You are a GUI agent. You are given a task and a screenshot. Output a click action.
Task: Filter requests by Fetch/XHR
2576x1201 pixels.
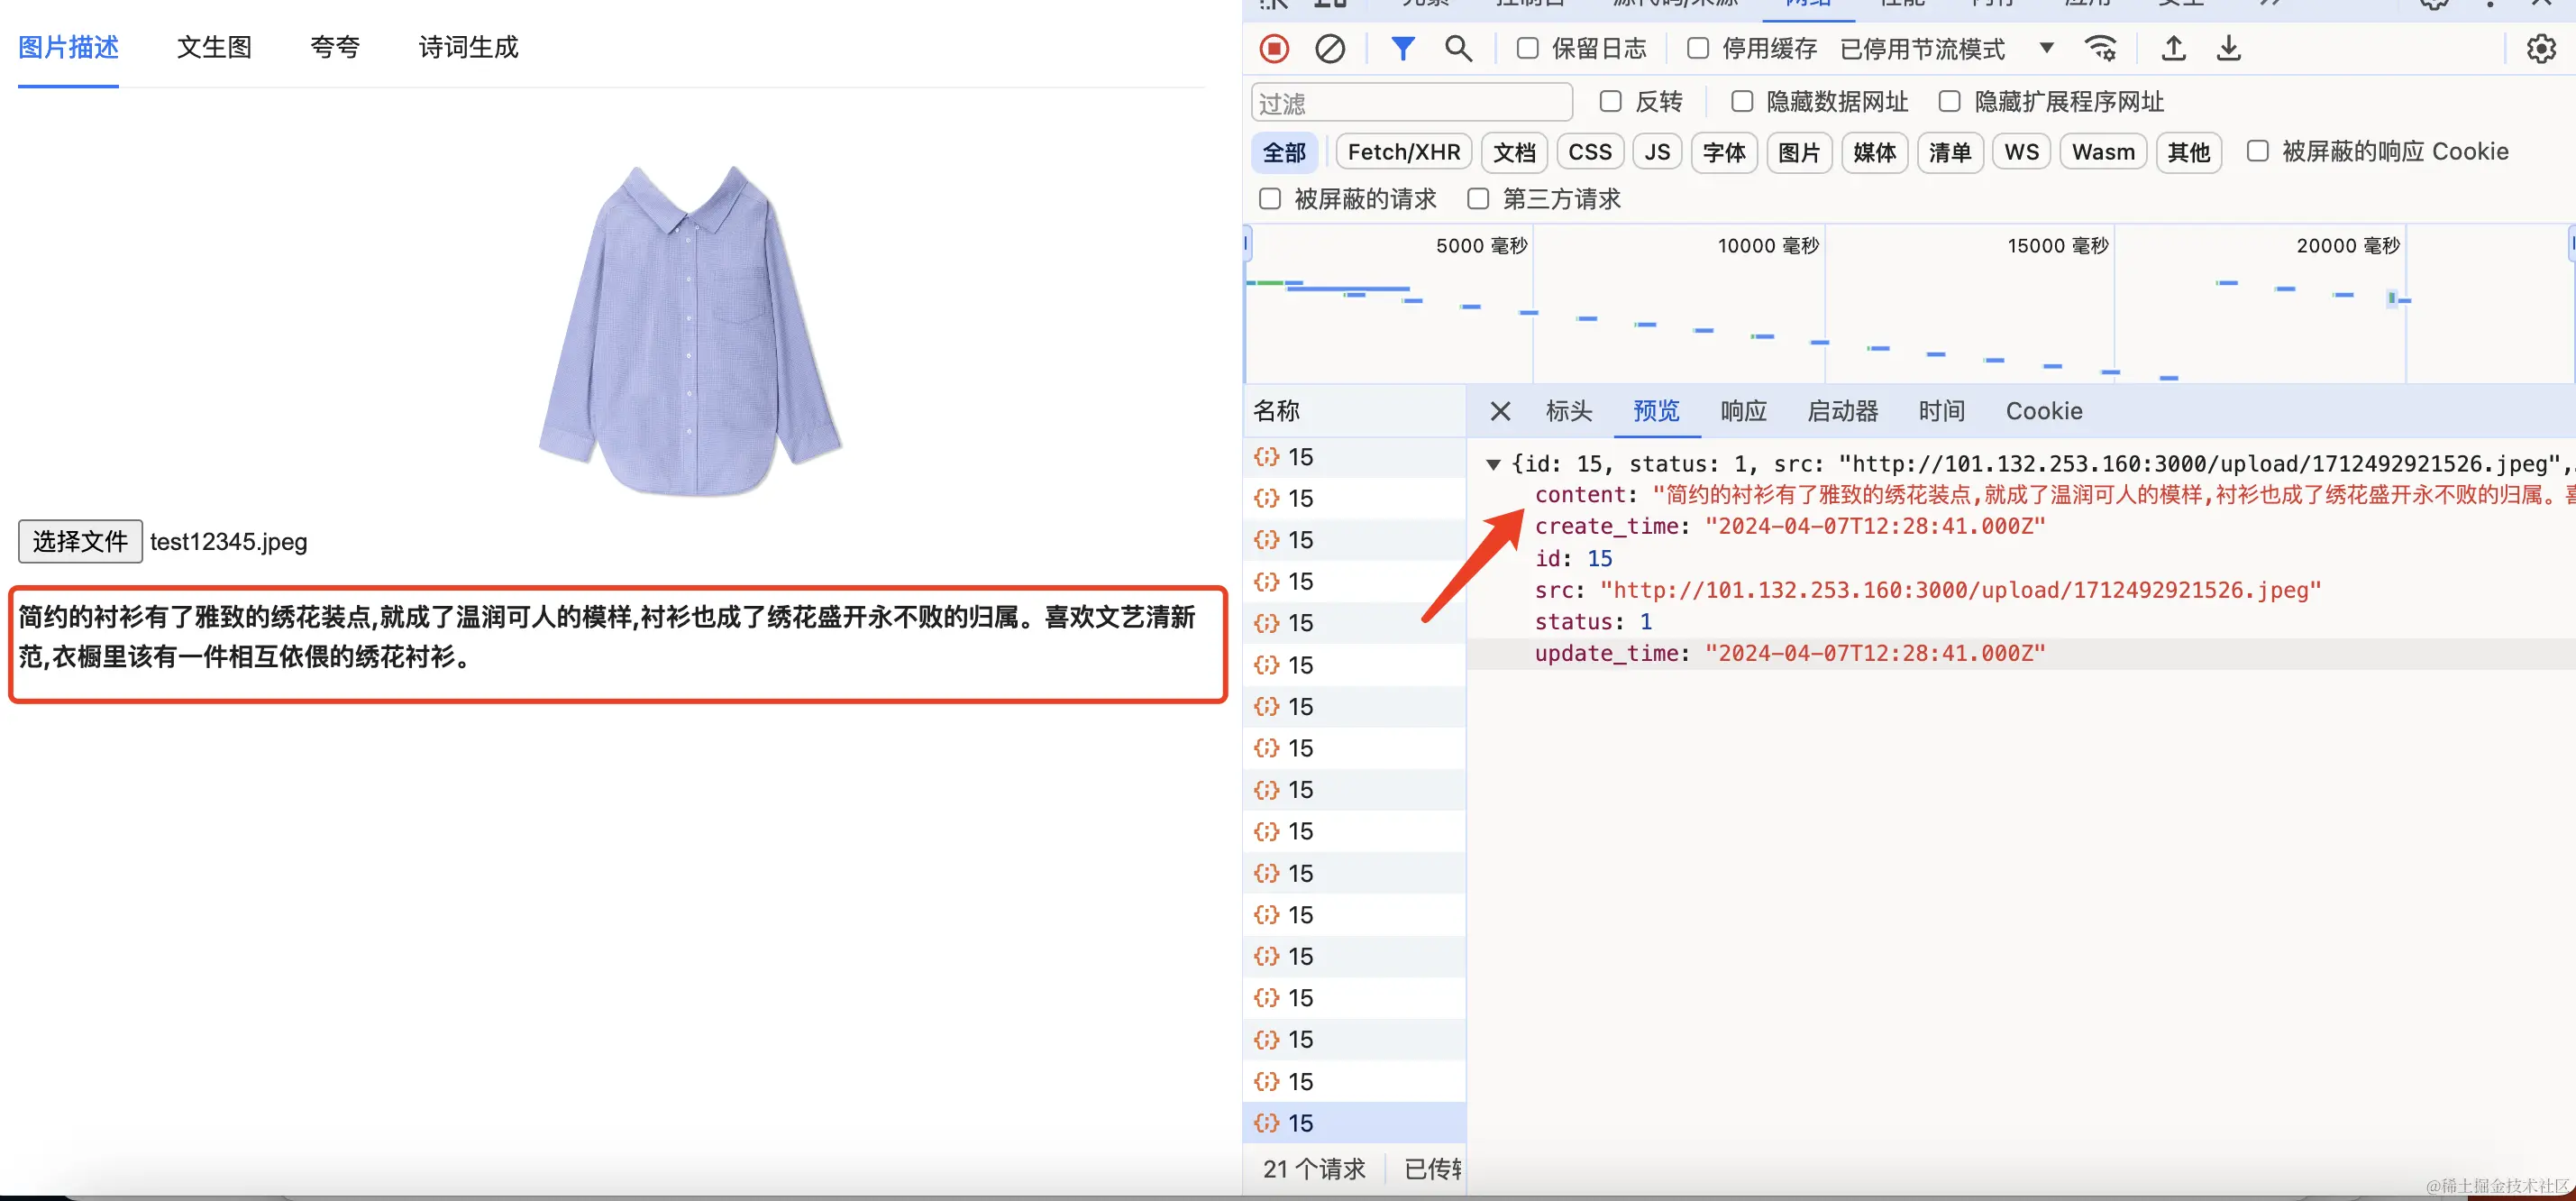point(1403,152)
